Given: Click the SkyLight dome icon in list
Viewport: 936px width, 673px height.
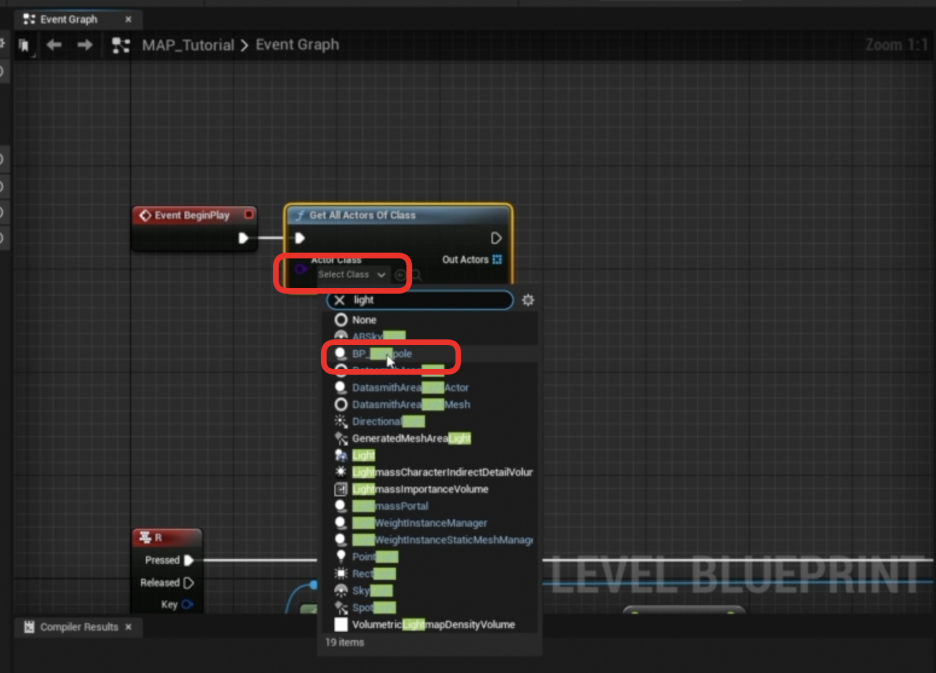Looking at the screenshot, I should point(341,591).
